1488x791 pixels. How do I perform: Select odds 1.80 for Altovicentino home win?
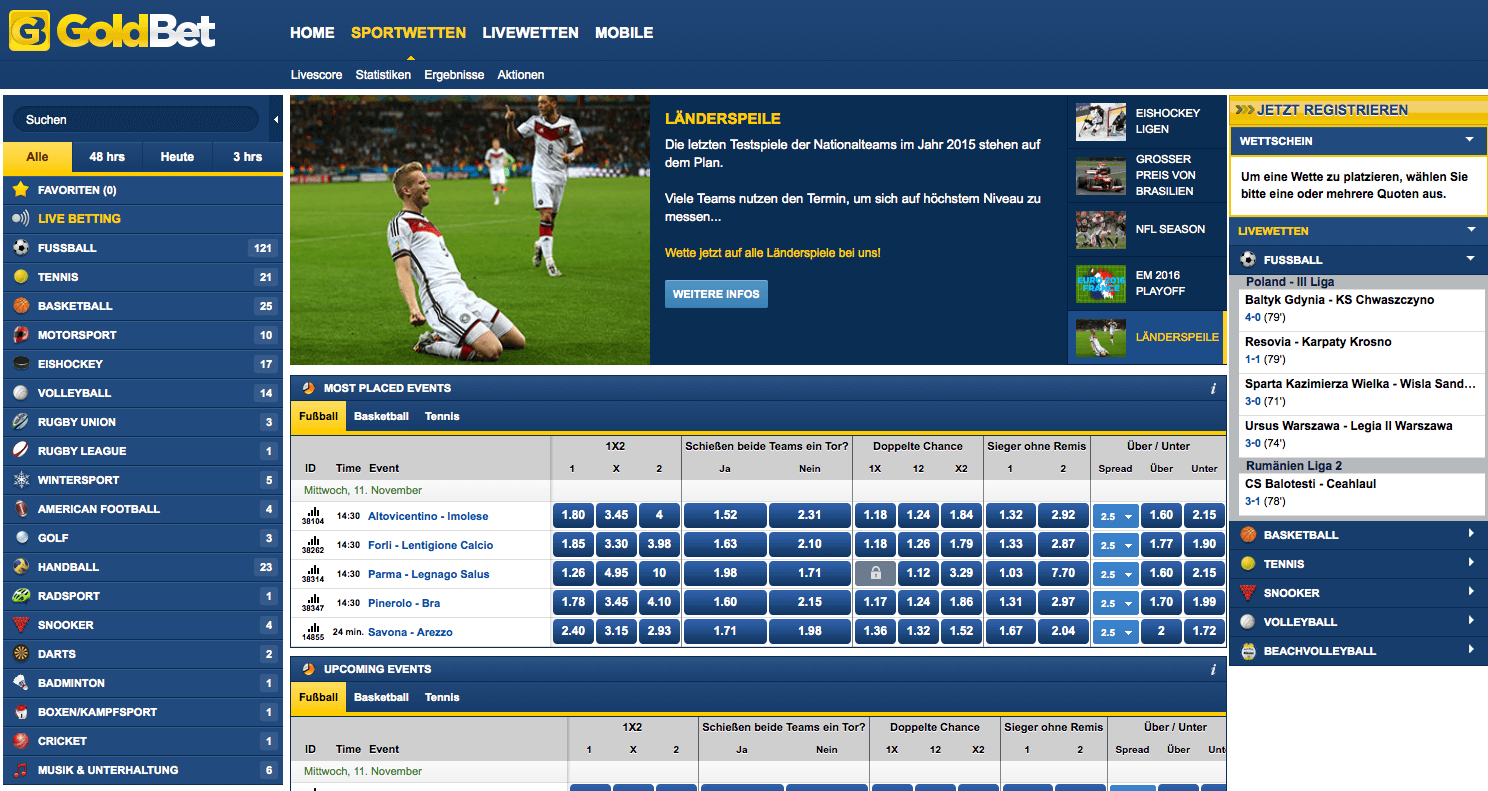pos(573,516)
